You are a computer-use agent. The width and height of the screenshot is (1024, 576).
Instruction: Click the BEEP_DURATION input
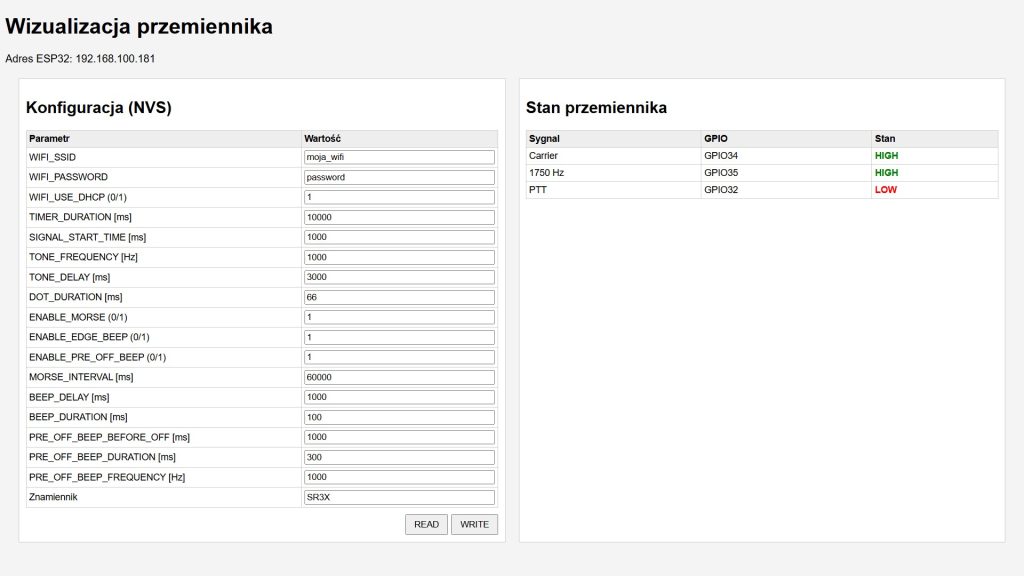(399, 417)
